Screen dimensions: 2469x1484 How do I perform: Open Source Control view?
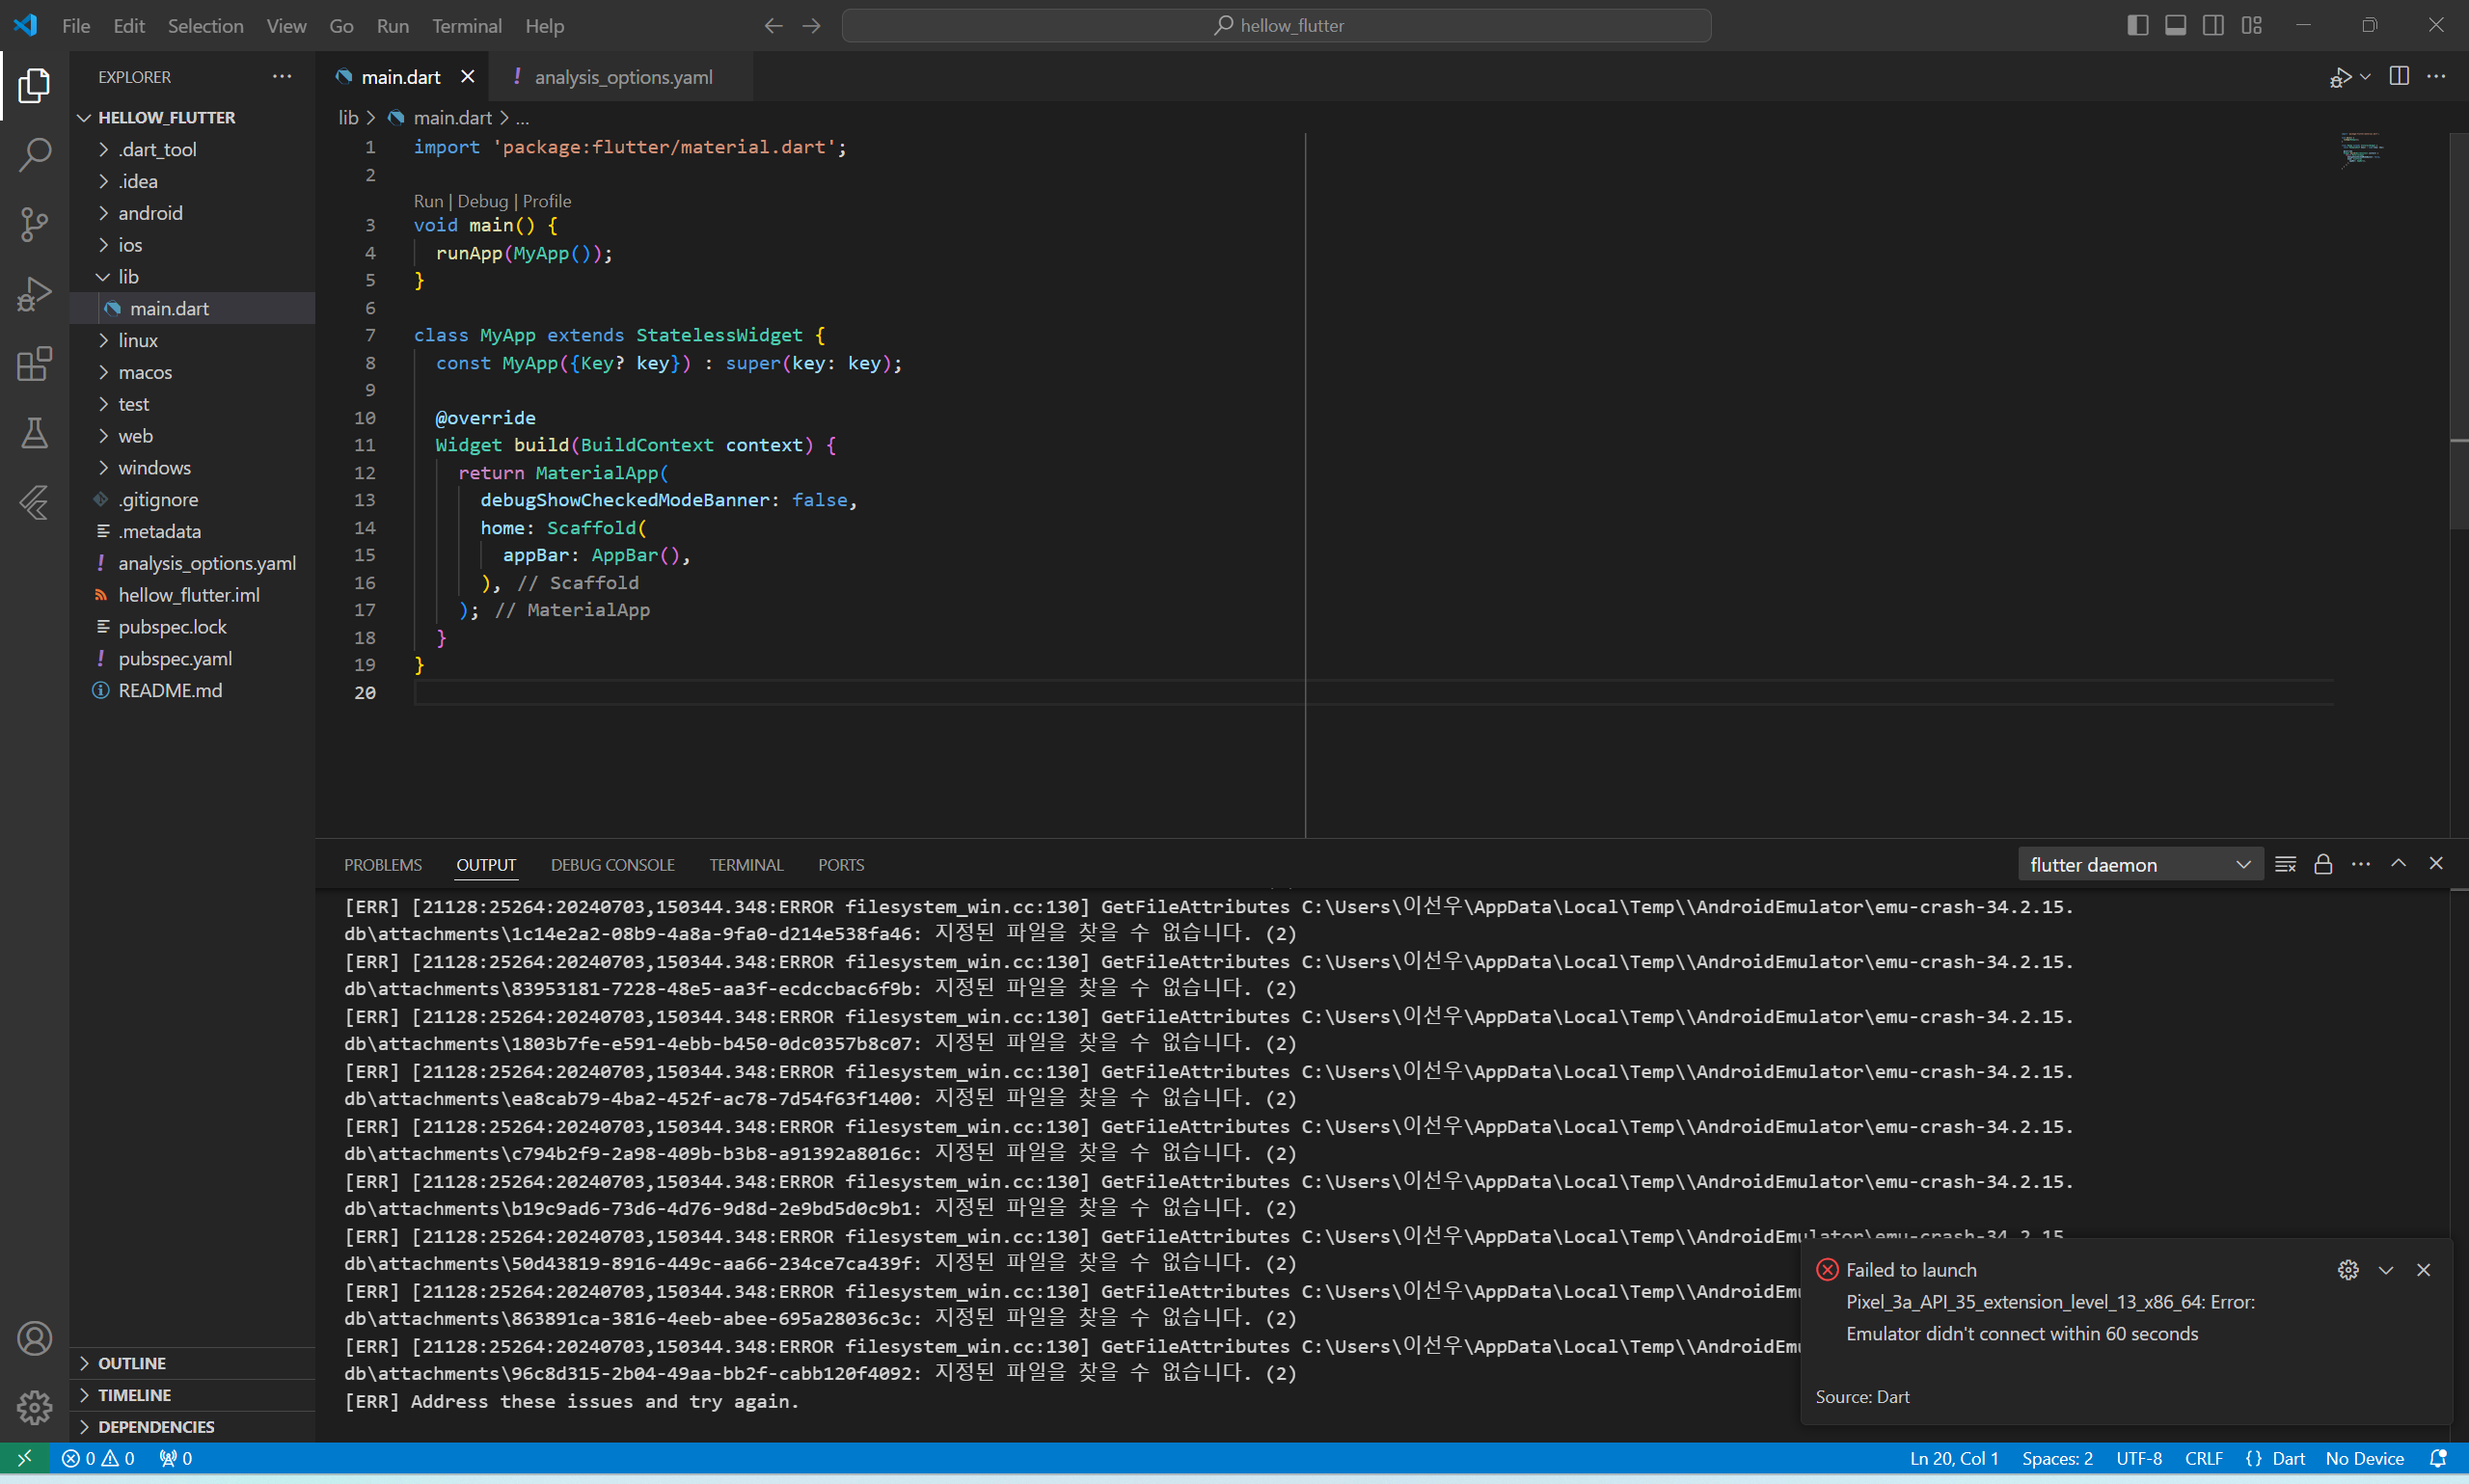[x=34, y=224]
